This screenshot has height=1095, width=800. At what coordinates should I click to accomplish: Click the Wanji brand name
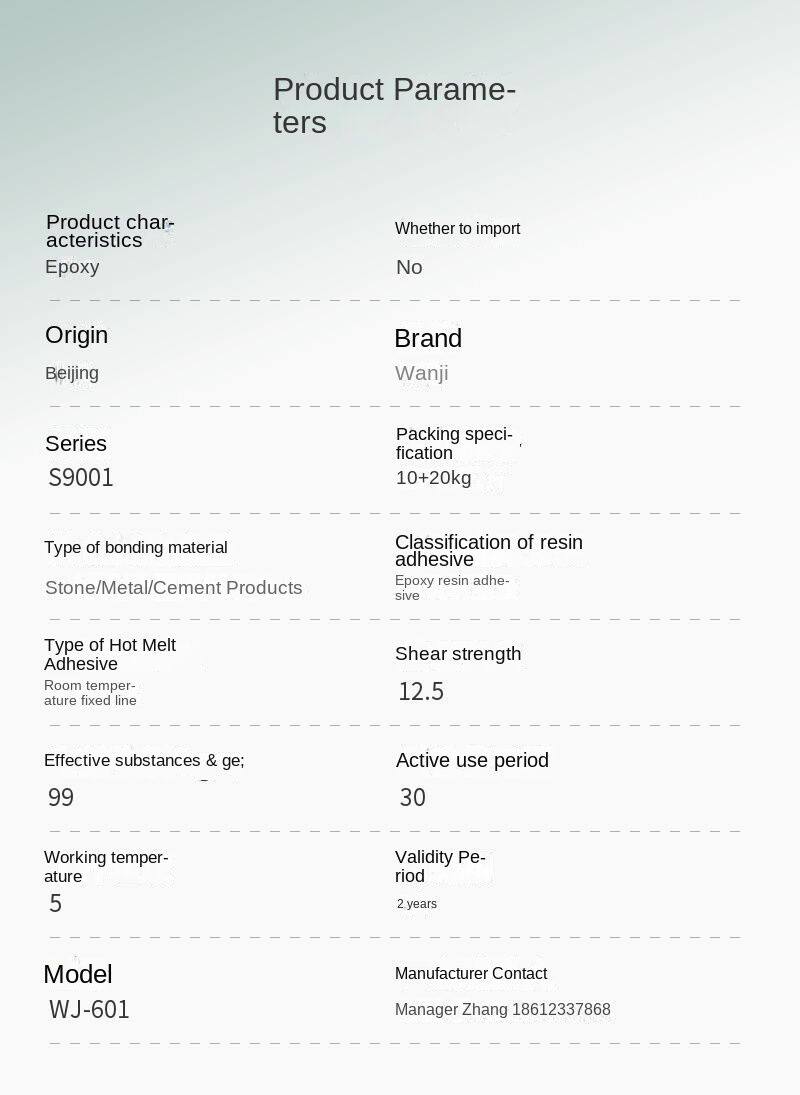click(x=421, y=373)
